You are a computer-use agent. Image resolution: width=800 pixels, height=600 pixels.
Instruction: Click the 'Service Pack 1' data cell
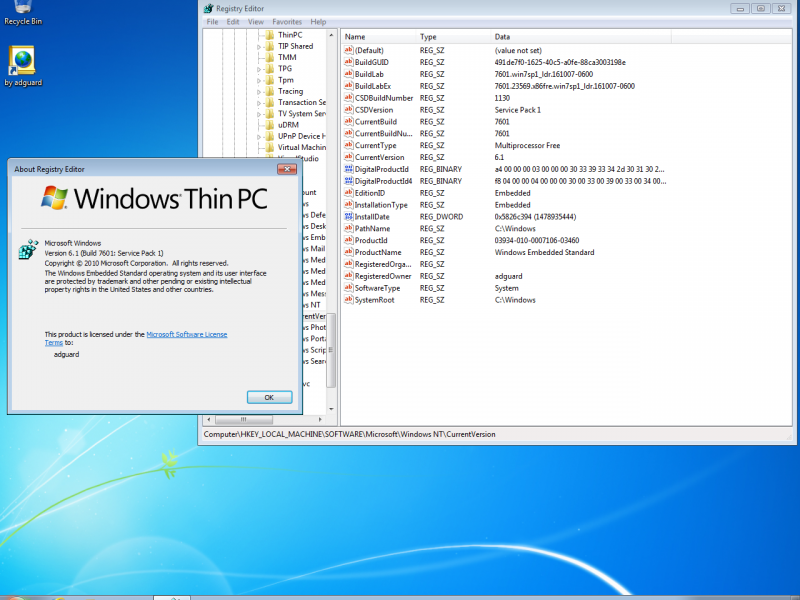click(517, 110)
